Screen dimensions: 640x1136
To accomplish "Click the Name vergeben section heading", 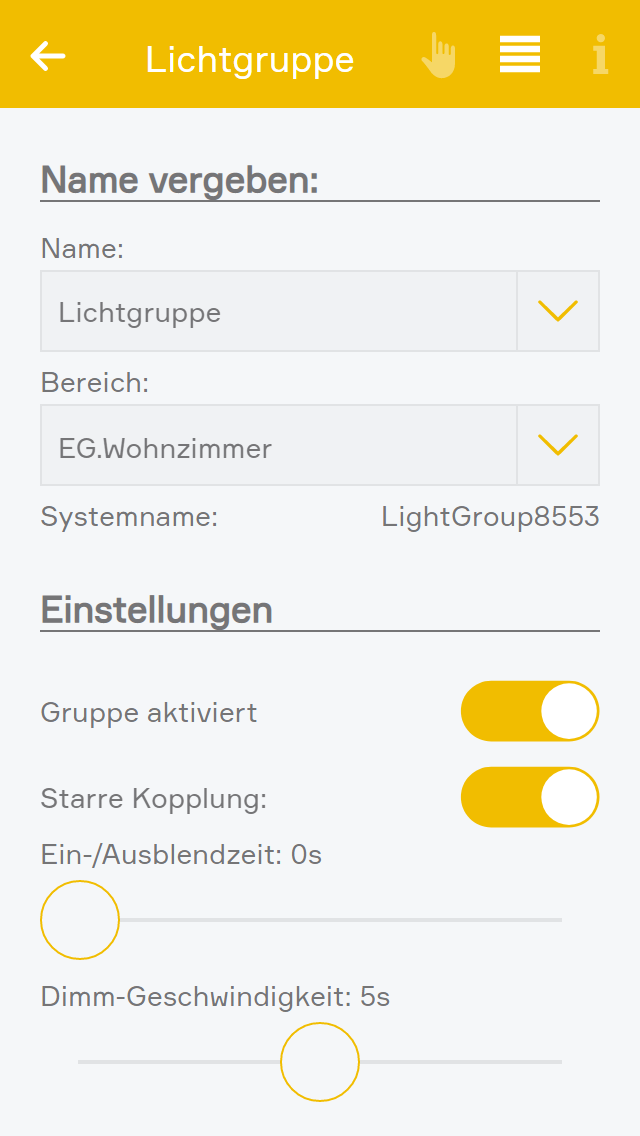I will (x=180, y=180).
